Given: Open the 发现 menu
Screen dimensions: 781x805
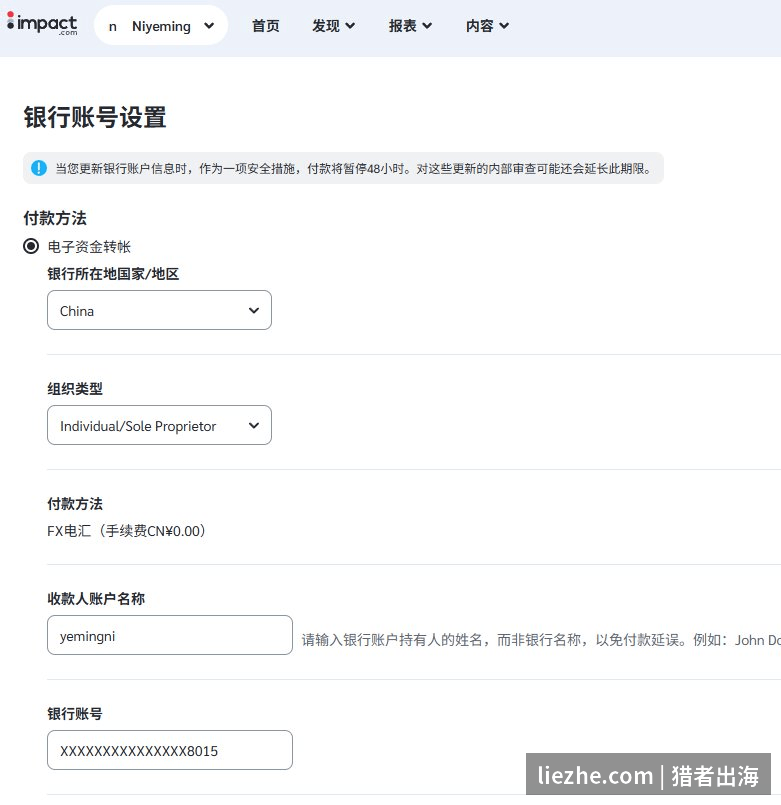Looking at the screenshot, I should click(333, 26).
